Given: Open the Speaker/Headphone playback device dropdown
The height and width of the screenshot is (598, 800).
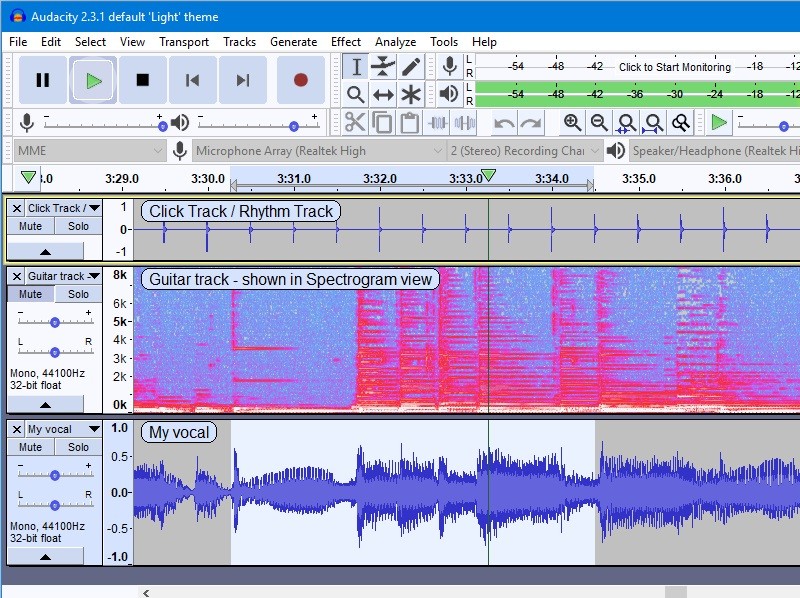Looking at the screenshot, I should pos(714,151).
